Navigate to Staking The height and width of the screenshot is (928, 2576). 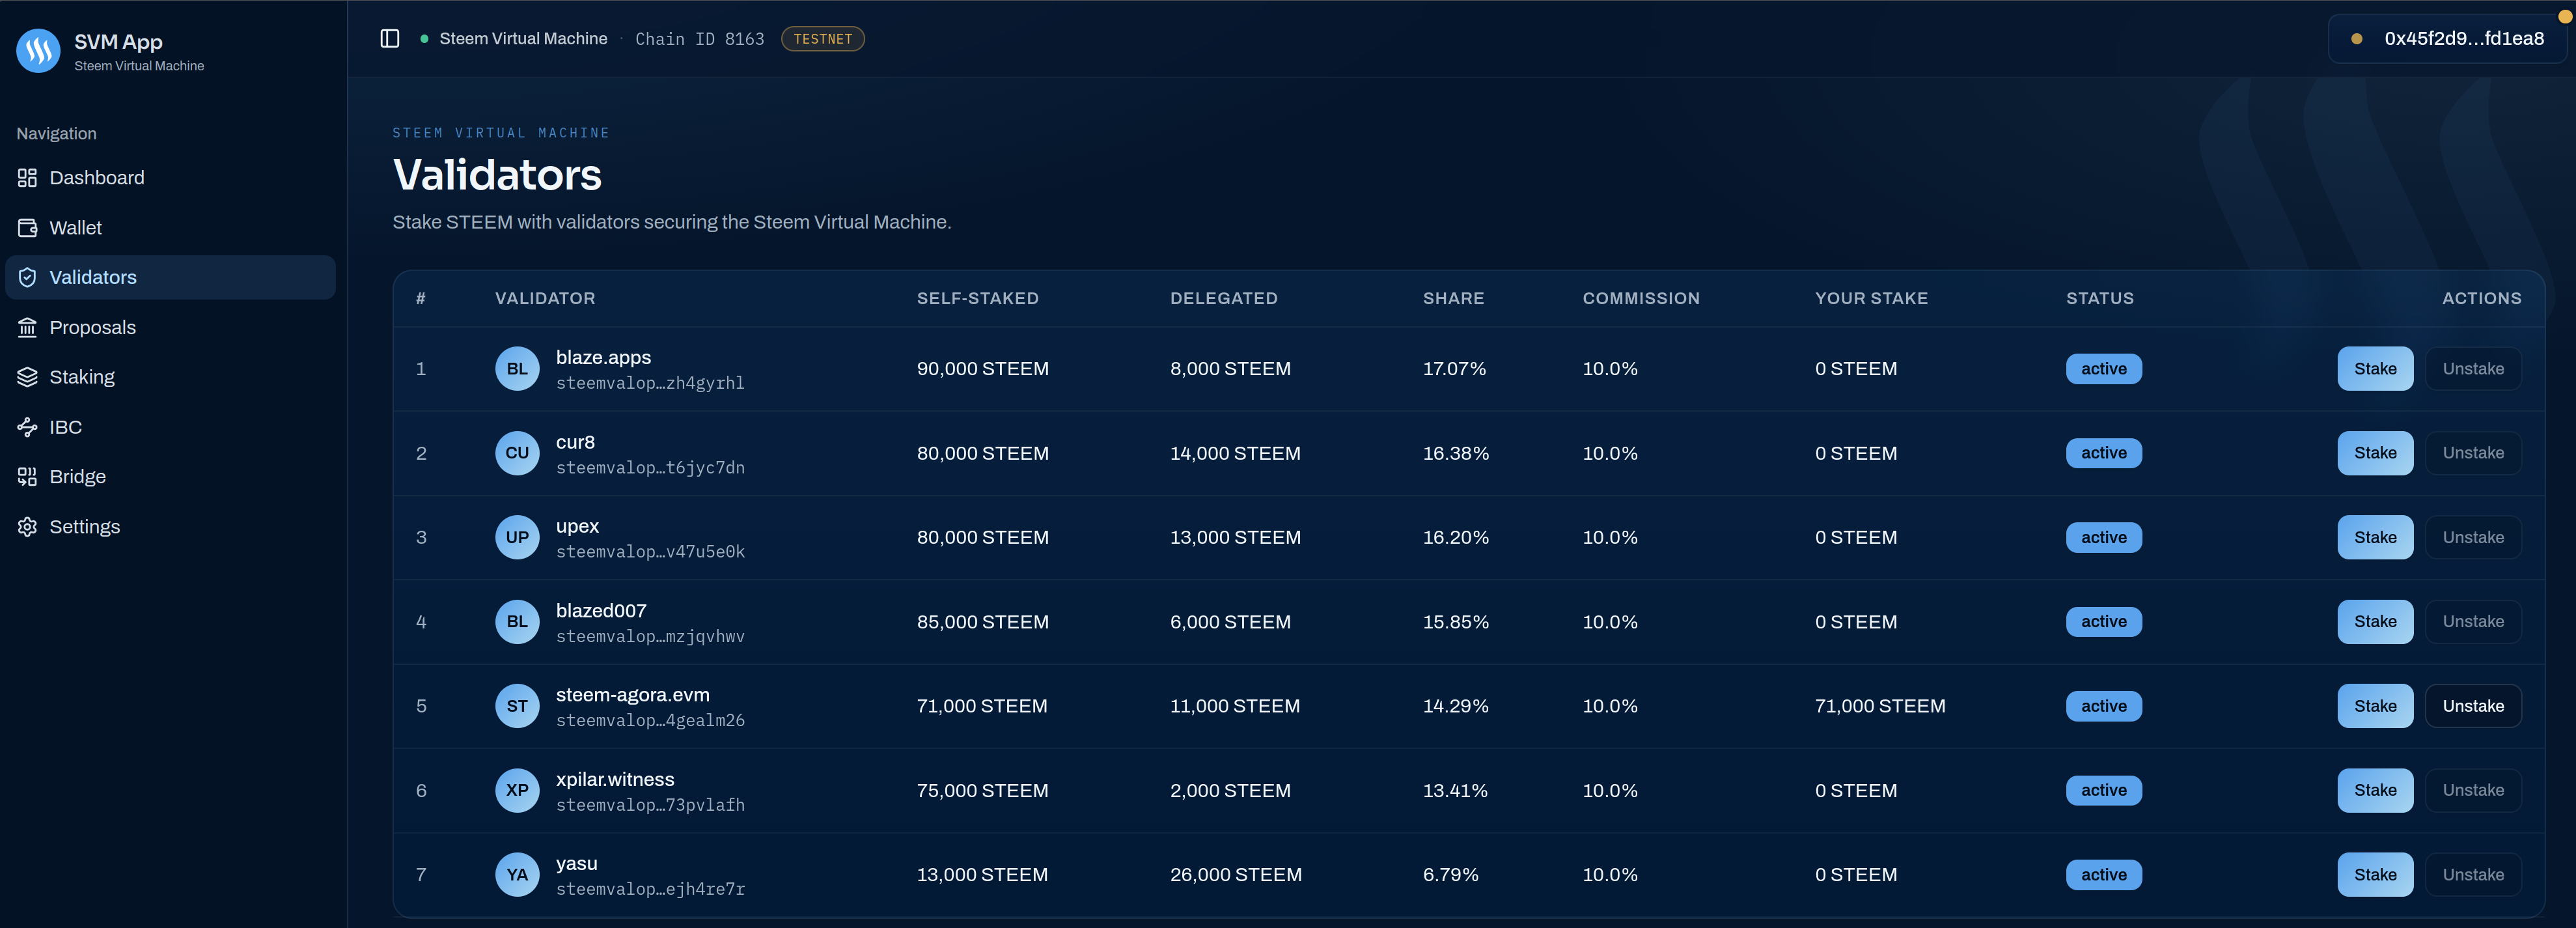(x=170, y=377)
